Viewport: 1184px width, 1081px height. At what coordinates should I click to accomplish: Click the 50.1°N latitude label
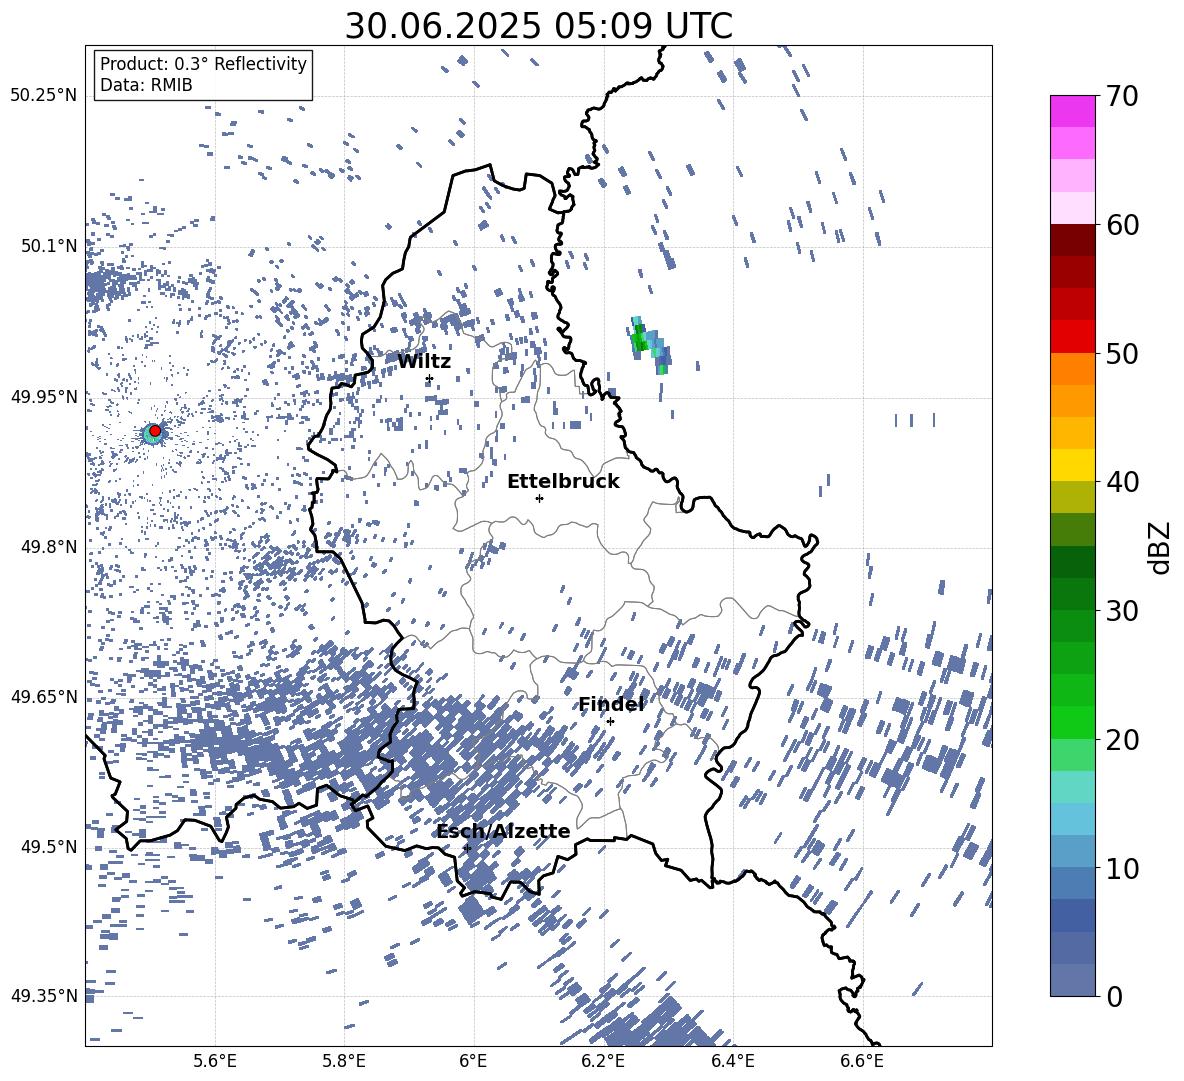(48, 246)
